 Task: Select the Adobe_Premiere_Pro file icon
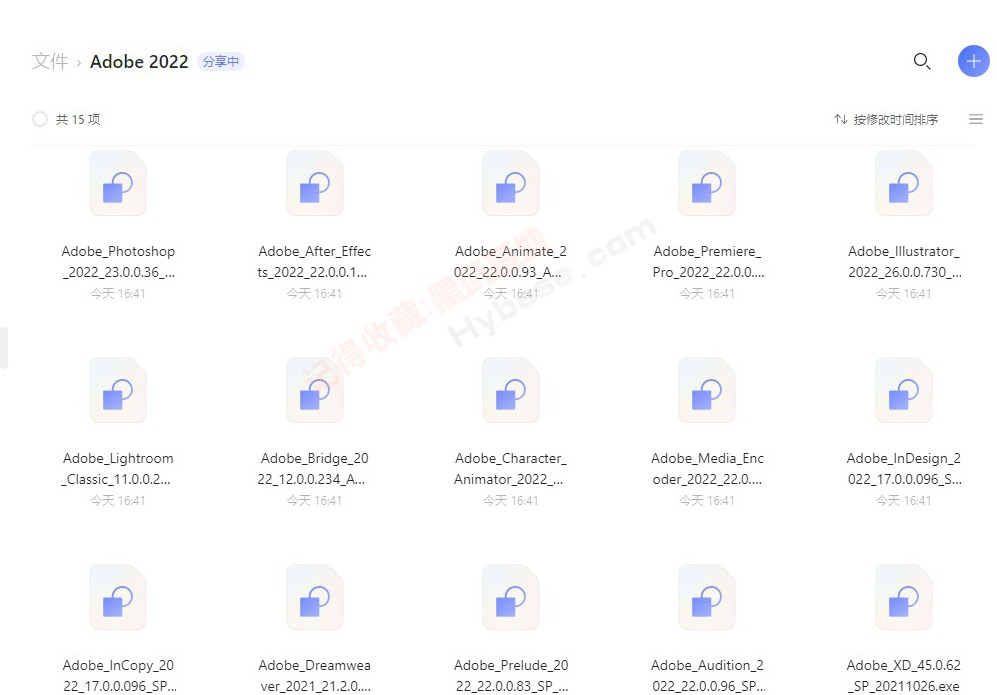coord(706,184)
